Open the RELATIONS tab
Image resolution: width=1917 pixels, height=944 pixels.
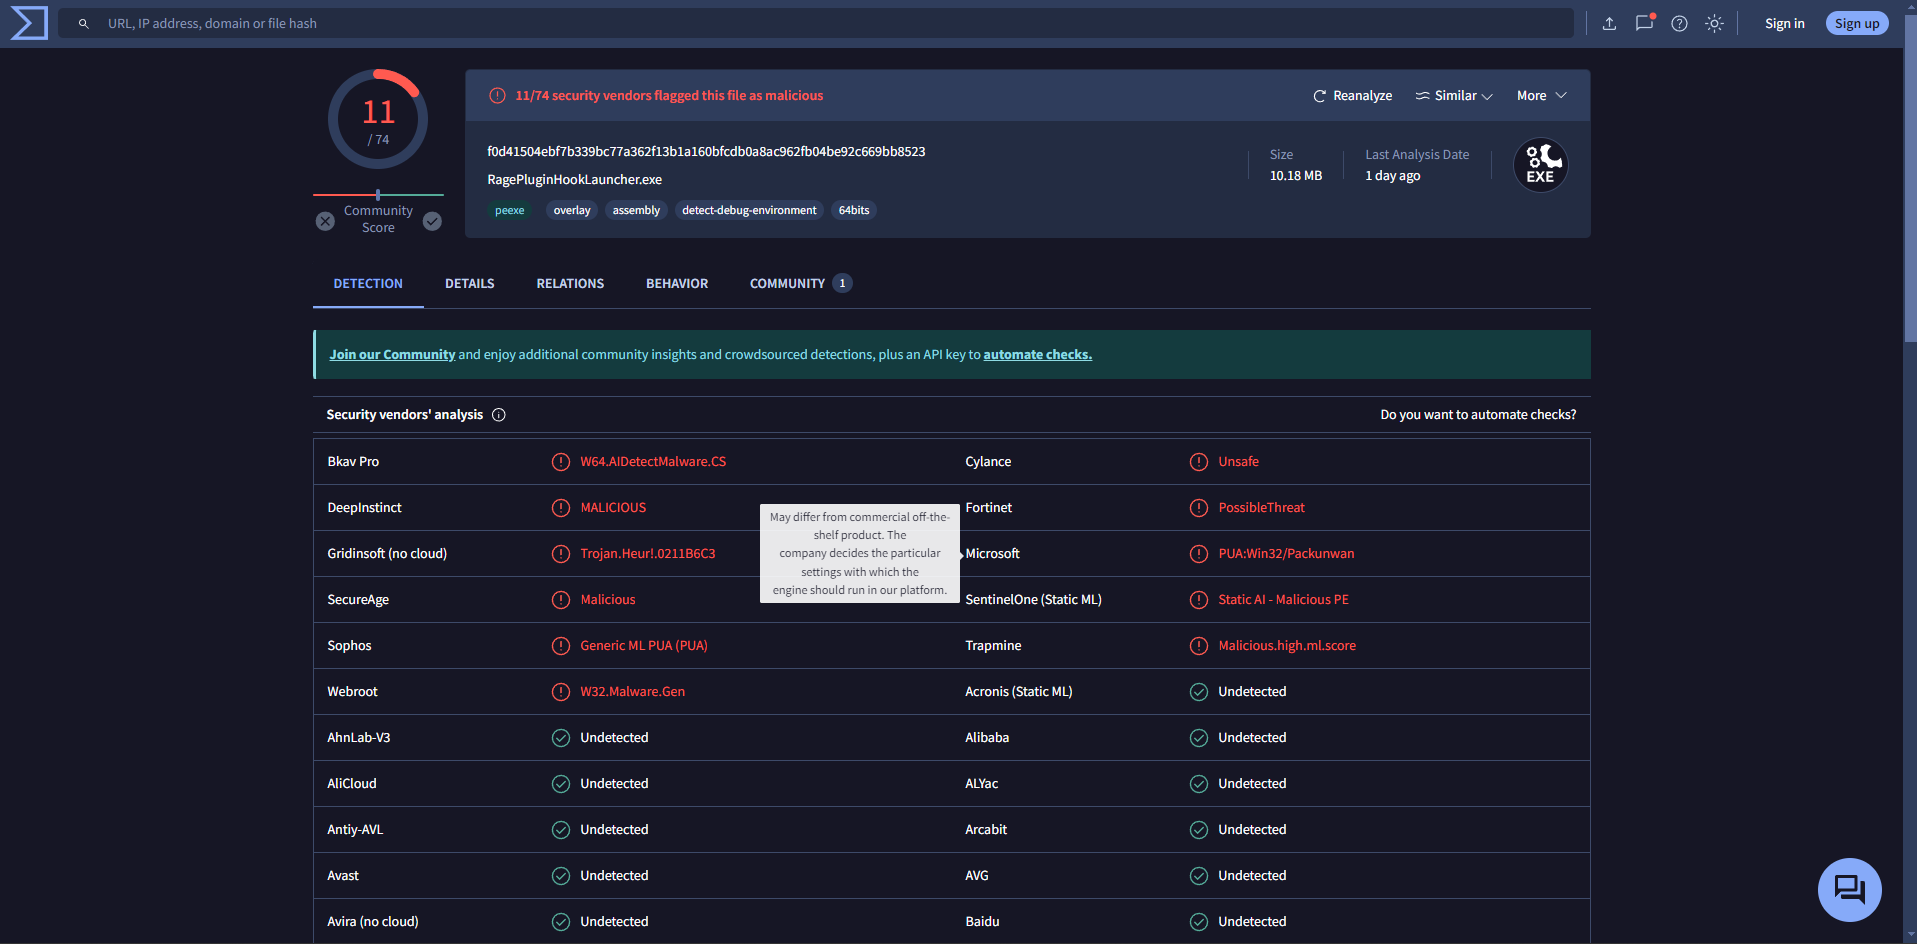pyautogui.click(x=570, y=284)
